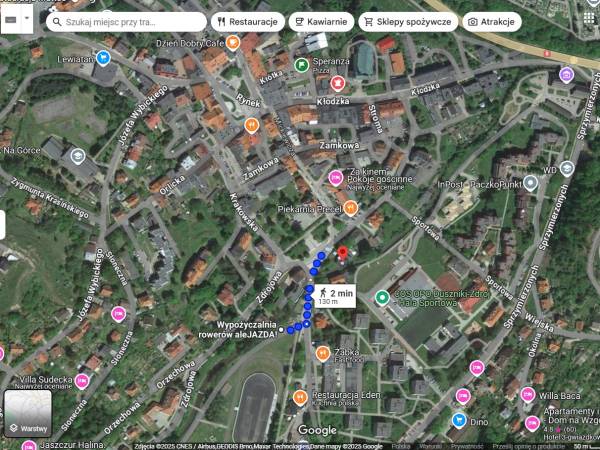
Task: Click the Dzień Dobry Cafe marker
Action: 232,42
